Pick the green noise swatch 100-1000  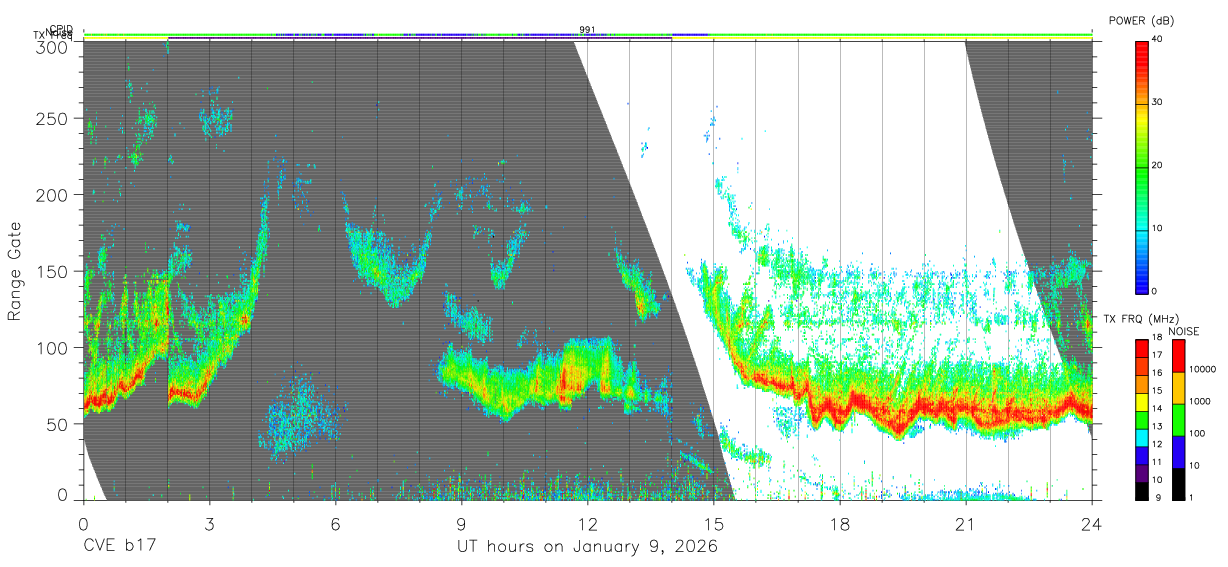(1179, 420)
